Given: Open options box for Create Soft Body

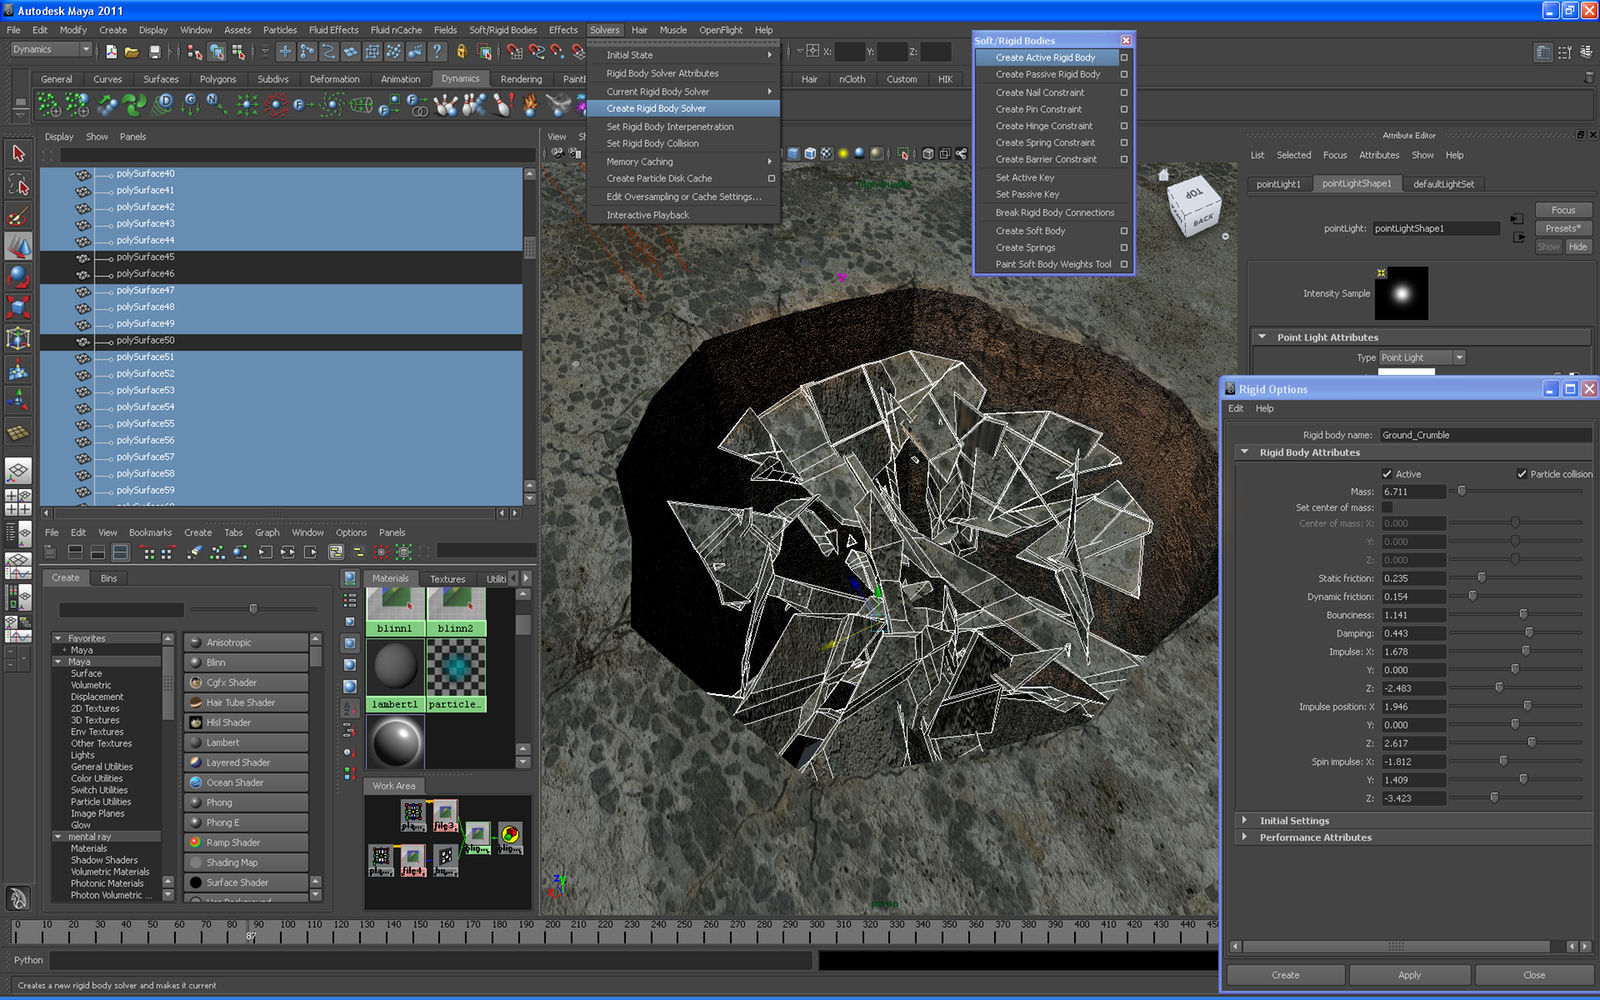Looking at the screenshot, I should (x=1124, y=231).
